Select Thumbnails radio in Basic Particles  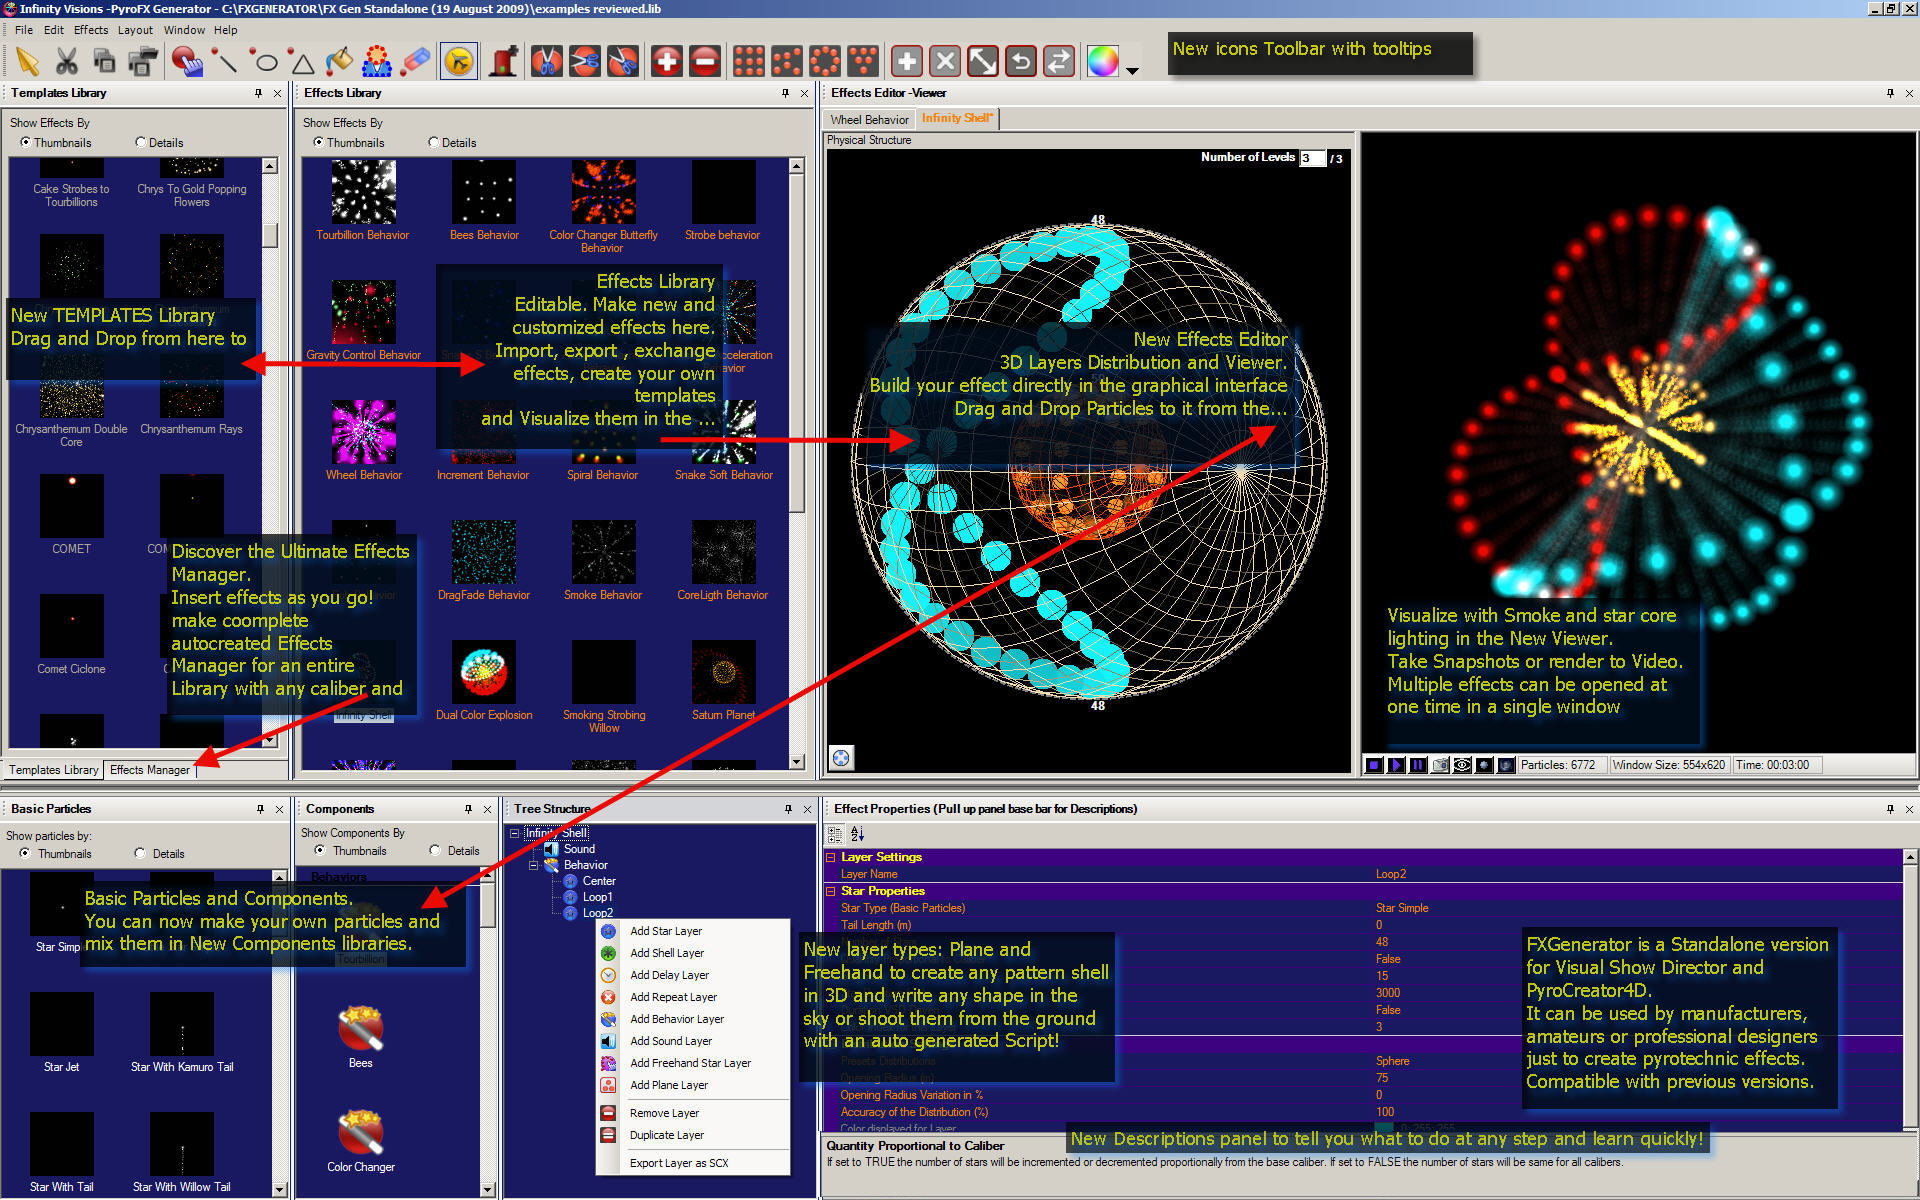[x=25, y=854]
